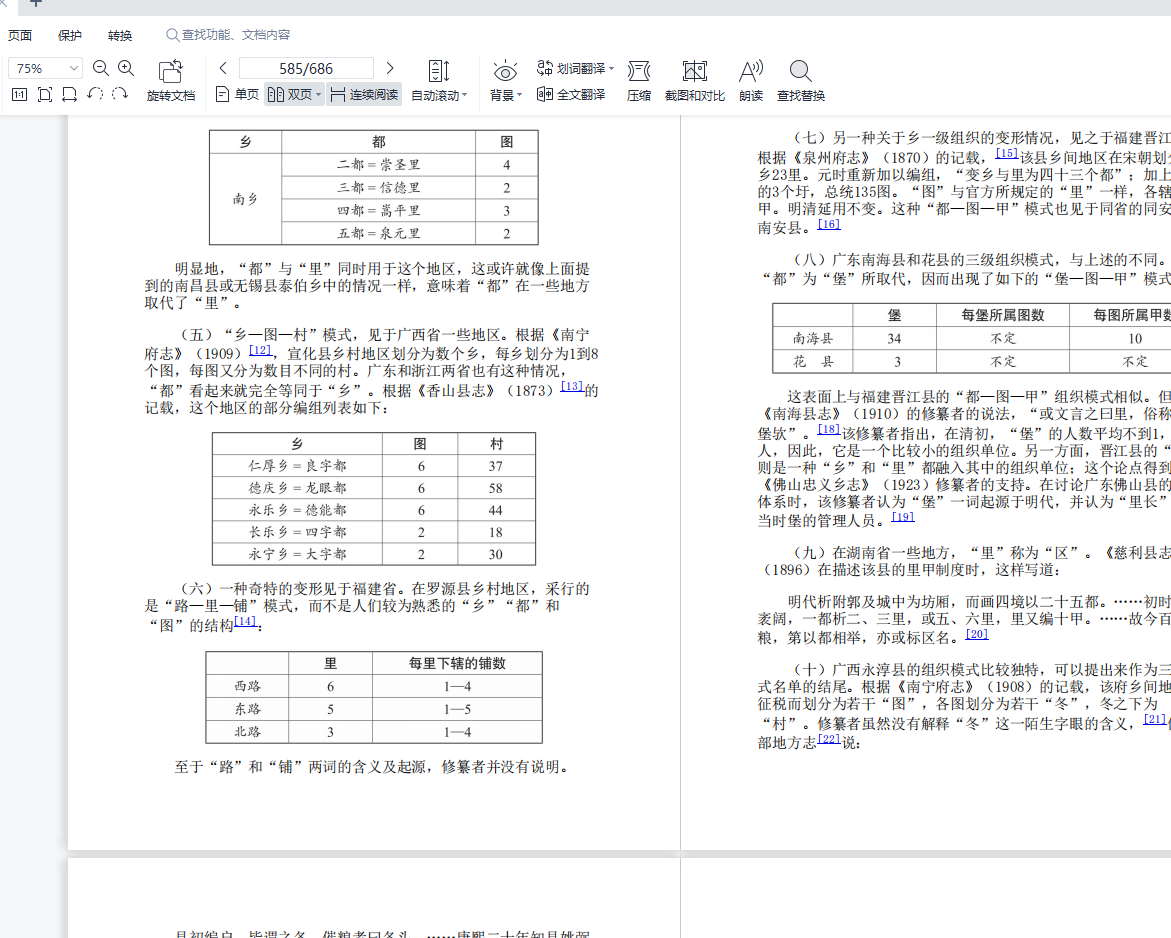Screen dimensions: 1171x938
Task: Rotate view counterclockwise
Action: pyautogui.click(x=95, y=94)
